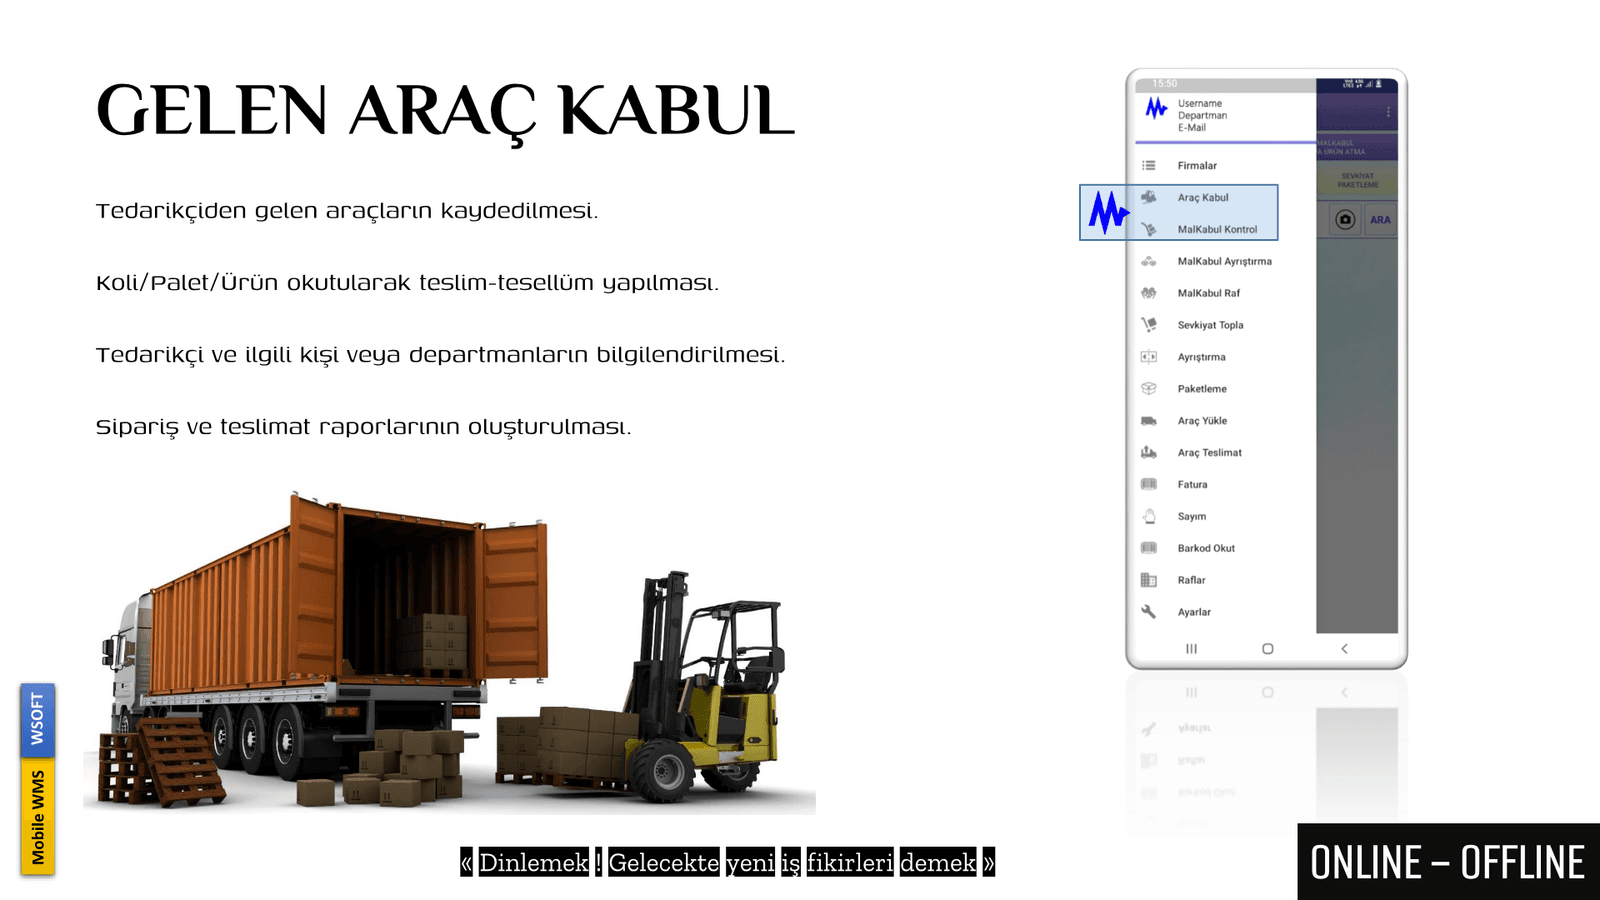Tap the Sevkiyat Paketleme button

(1357, 181)
